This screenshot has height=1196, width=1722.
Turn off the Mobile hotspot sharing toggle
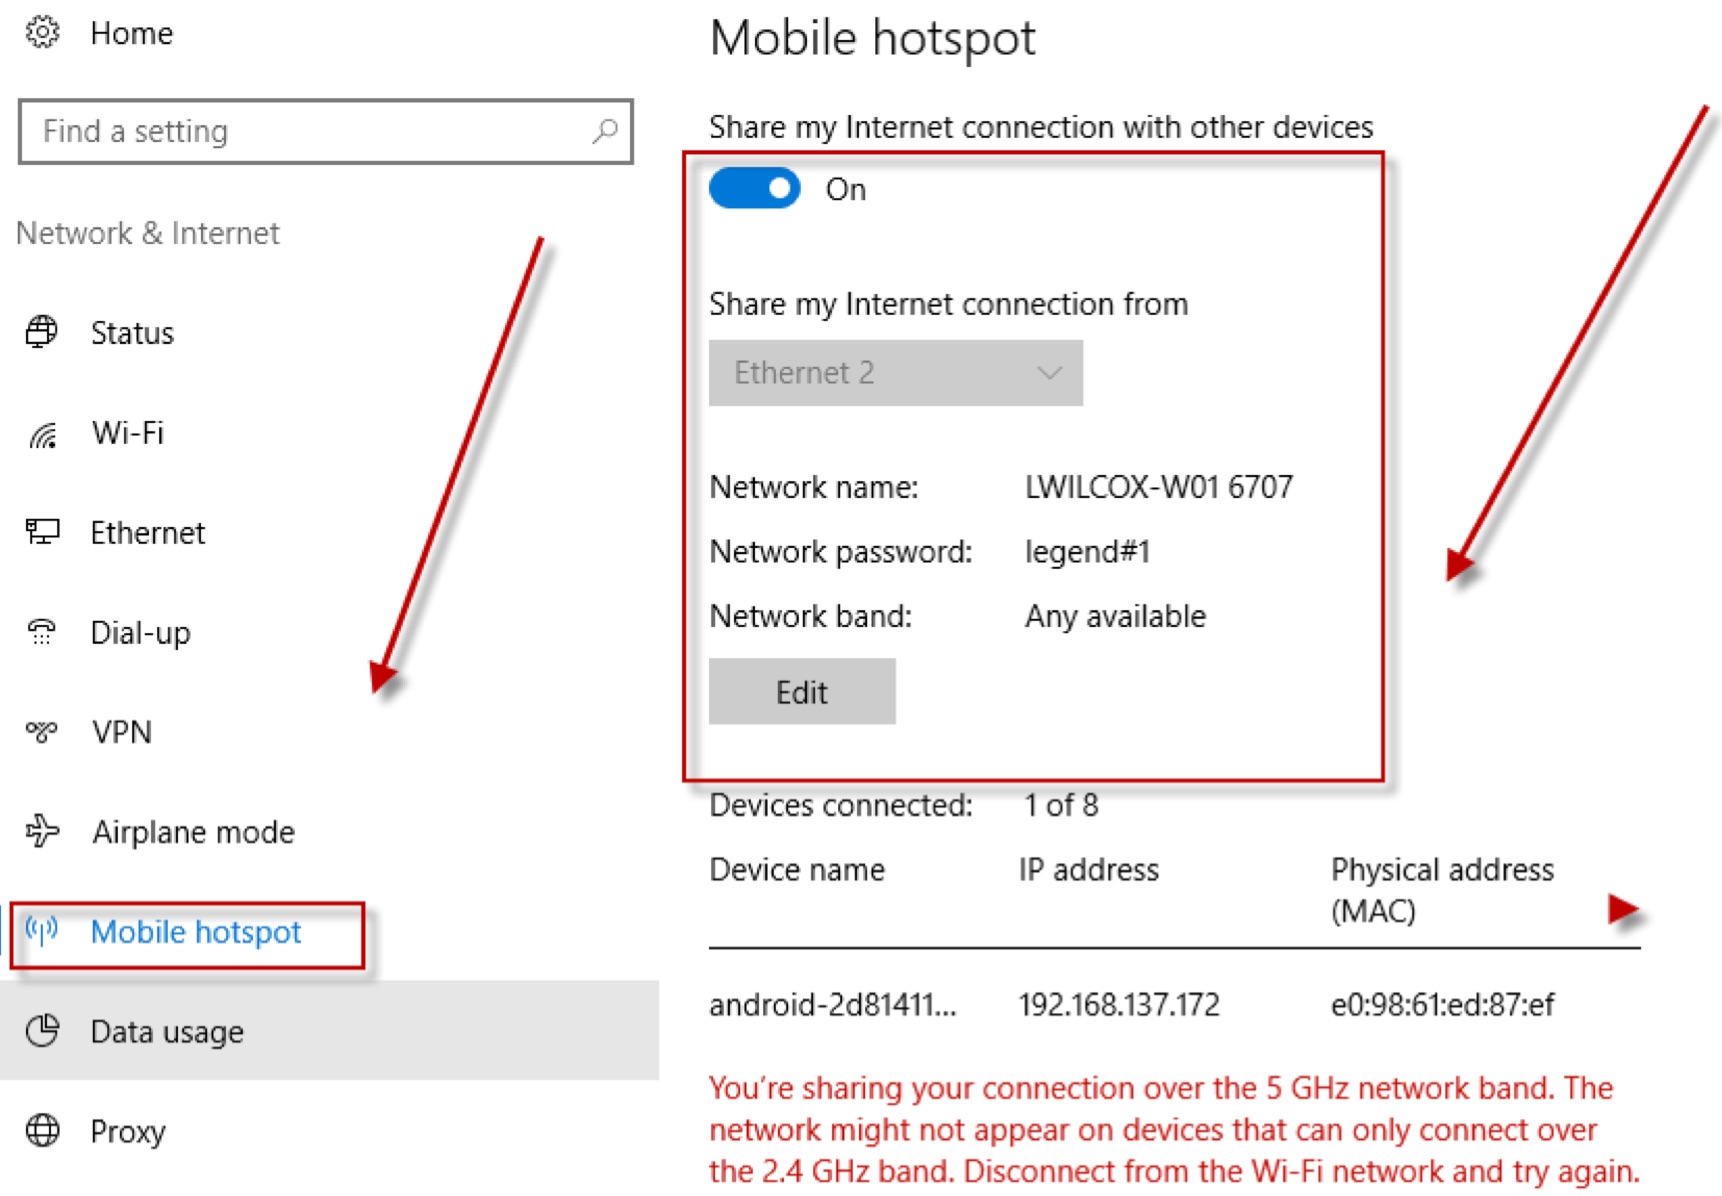click(x=755, y=189)
